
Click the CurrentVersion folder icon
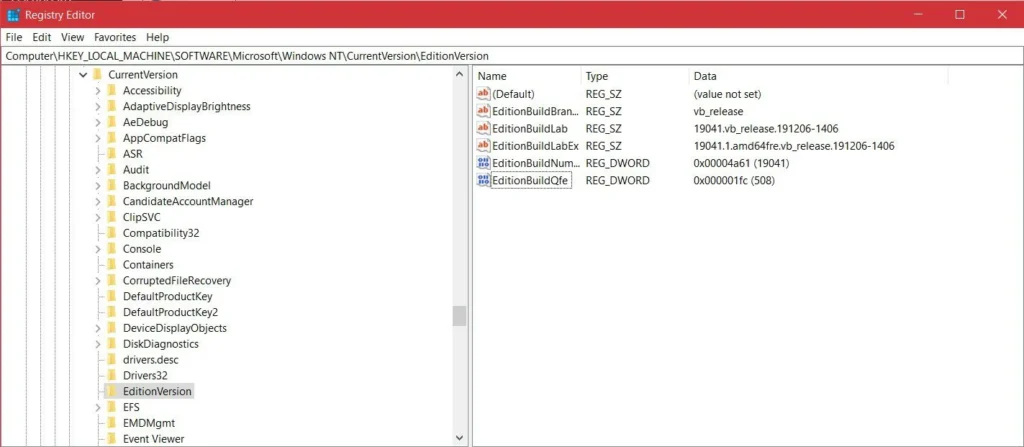(97, 75)
